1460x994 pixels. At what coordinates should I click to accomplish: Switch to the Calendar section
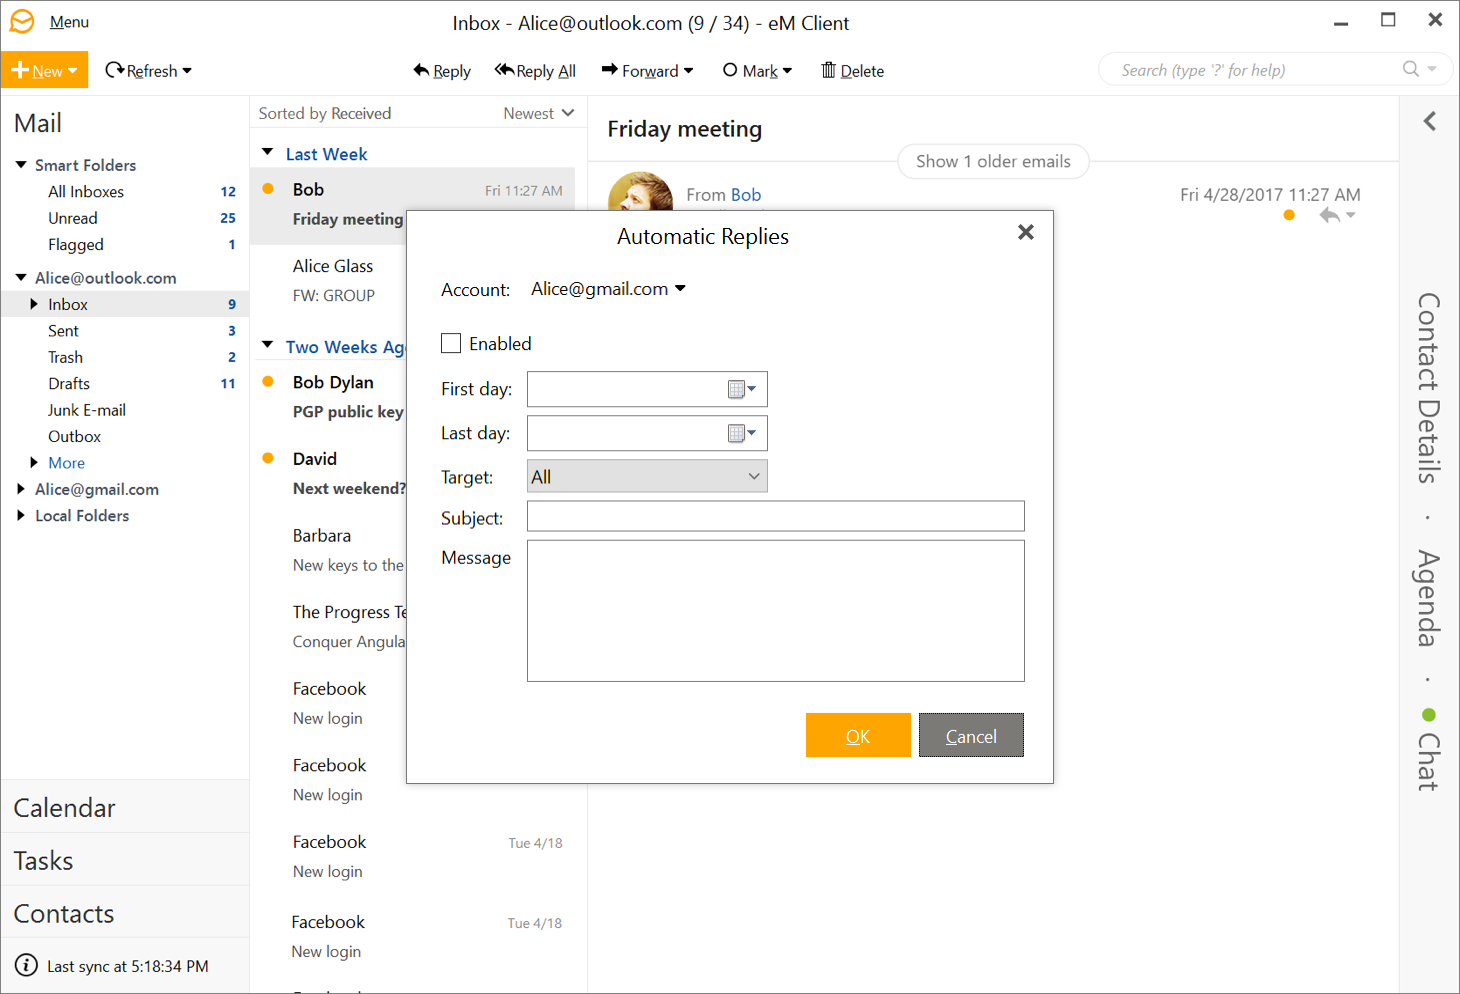click(x=65, y=808)
